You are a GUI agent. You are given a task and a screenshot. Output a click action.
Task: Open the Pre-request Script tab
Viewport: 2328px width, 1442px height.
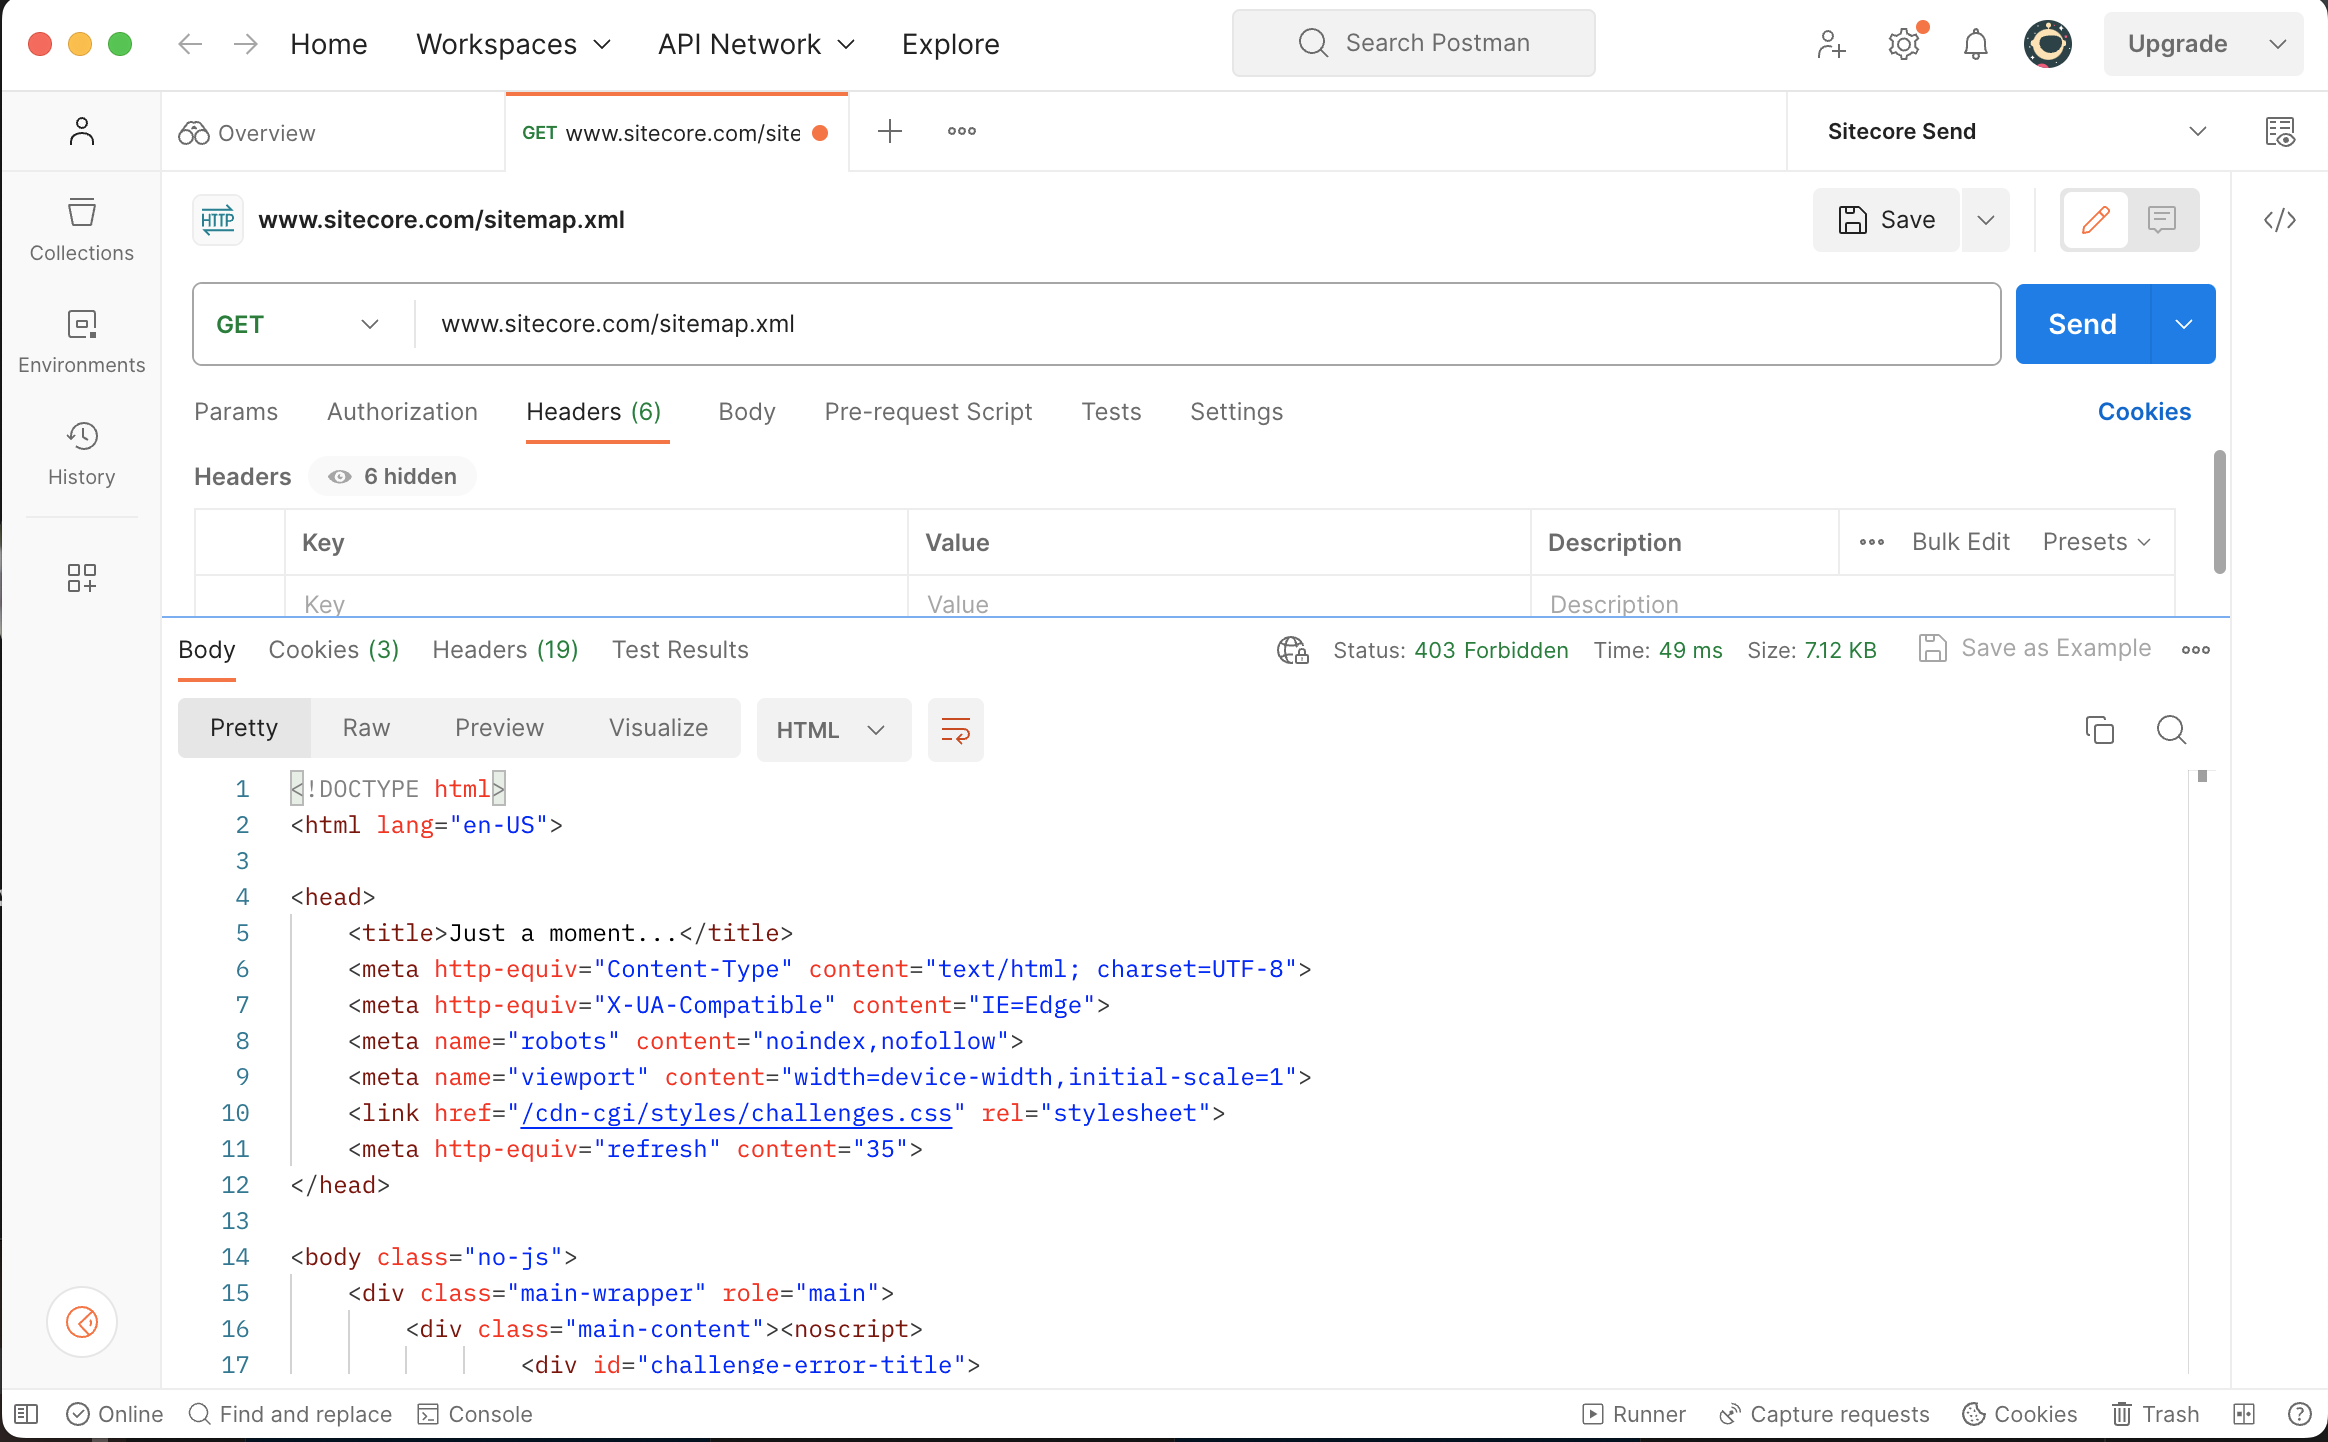pos(928,412)
